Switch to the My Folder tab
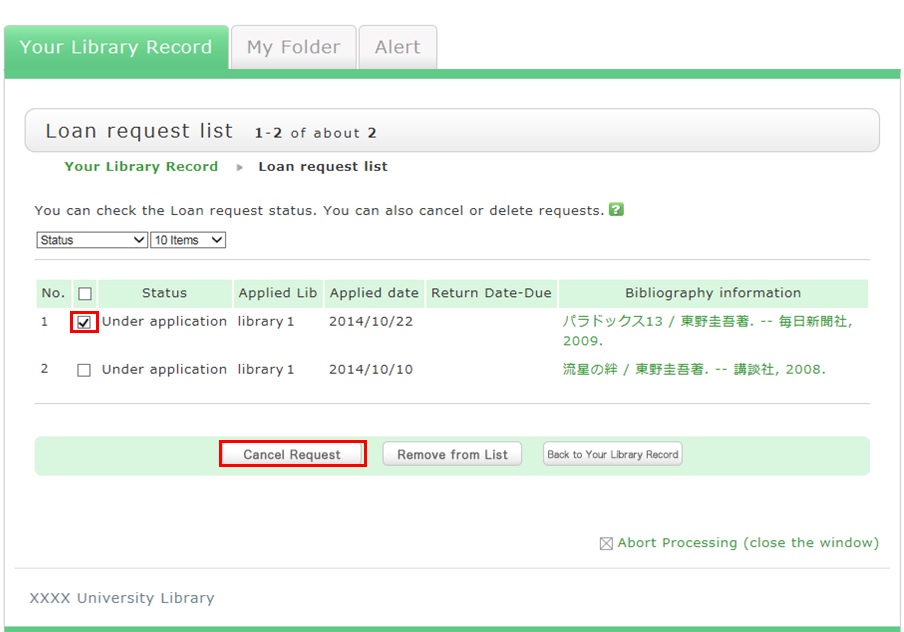The height and width of the screenshot is (632, 904). (293, 48)
